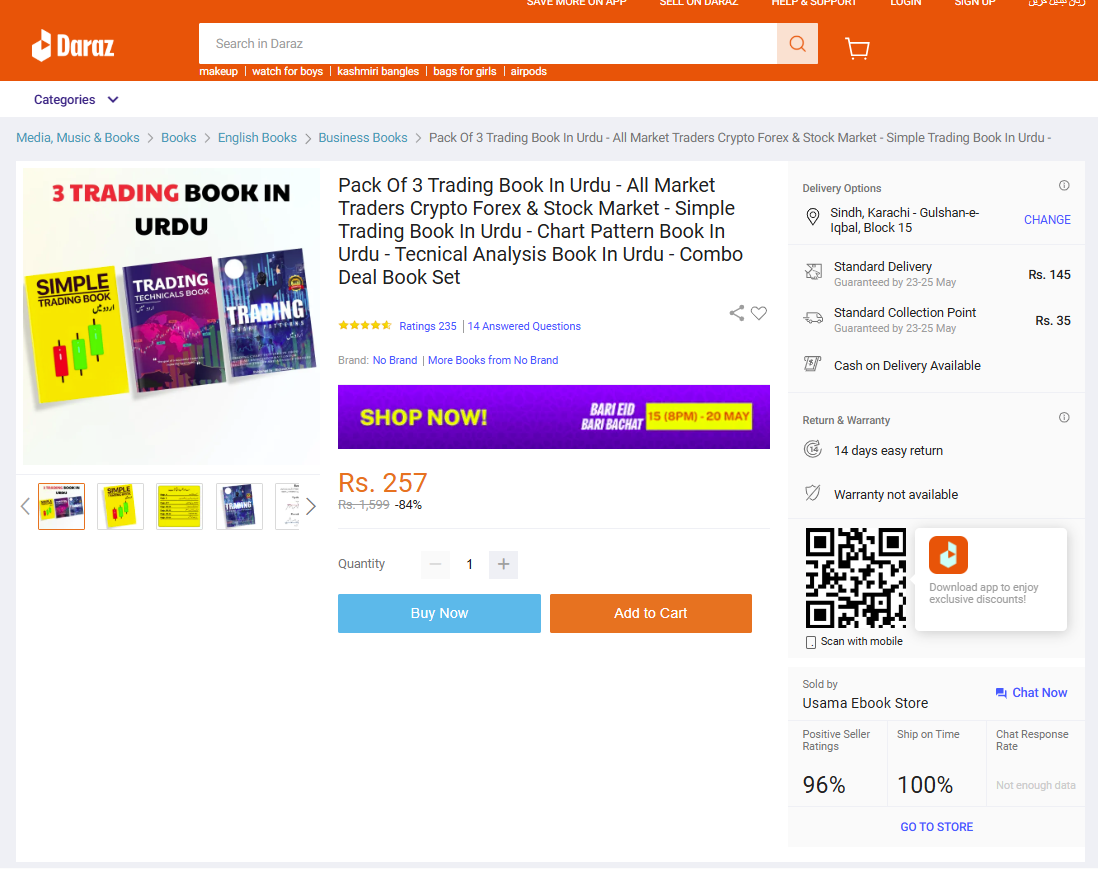Select first thumbnail of three books
Image resolution: width=1098 pixels, height=869 pixels.
coord(62,506)
